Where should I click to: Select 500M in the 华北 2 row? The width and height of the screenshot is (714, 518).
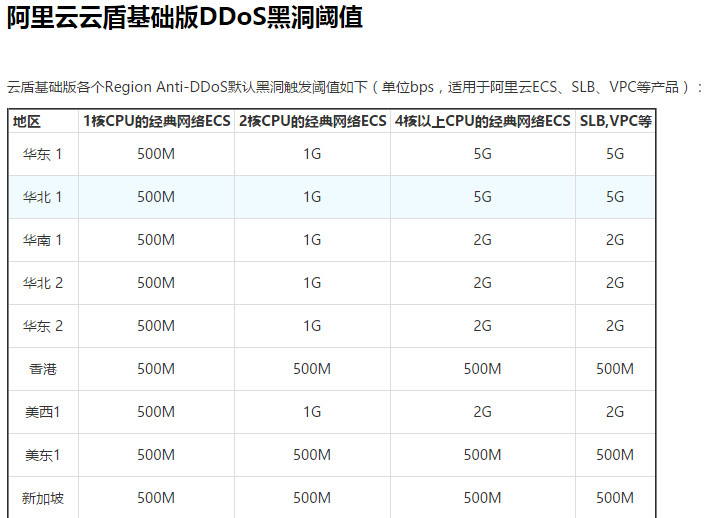point(156,283)
